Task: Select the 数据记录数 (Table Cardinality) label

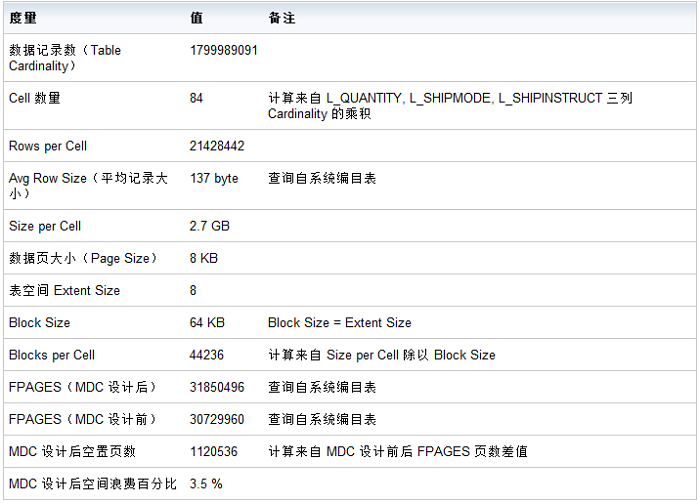Action: click(x=65, y=58)
